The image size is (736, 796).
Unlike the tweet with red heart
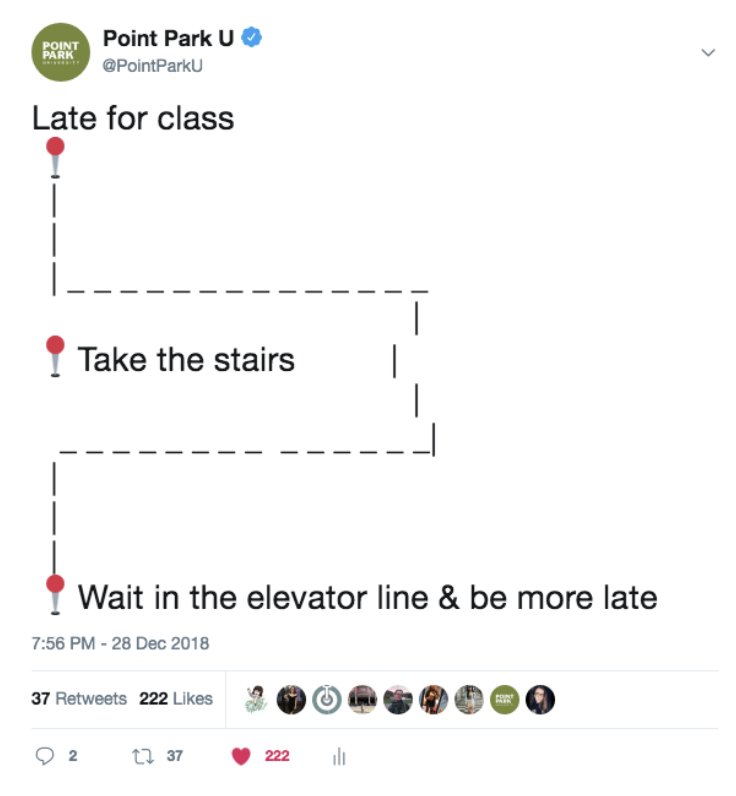pyautogui.click(x=241, y=756)
